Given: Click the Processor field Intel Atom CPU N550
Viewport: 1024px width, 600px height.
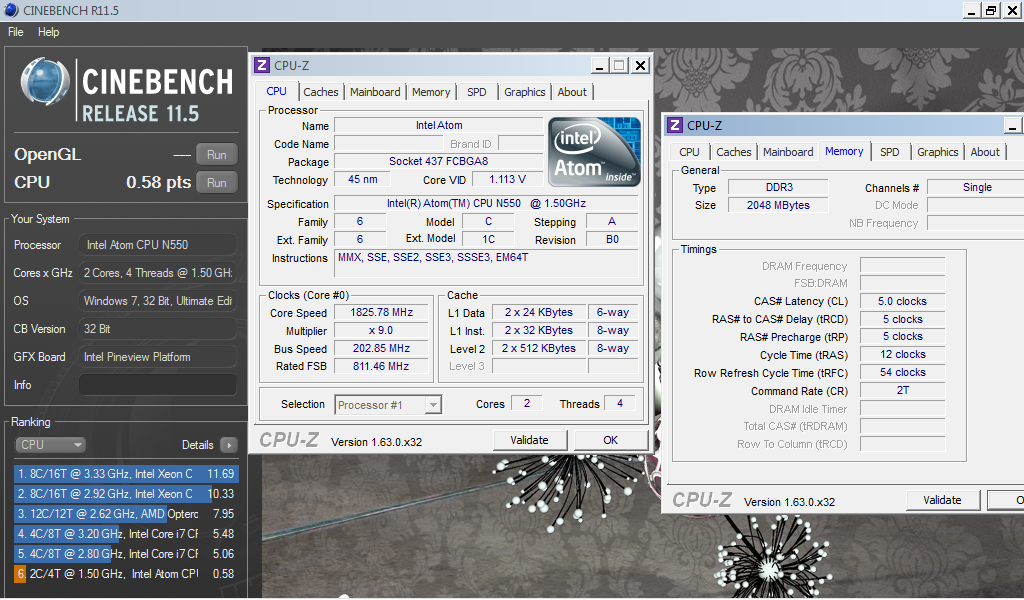Looking at the screenshot, I should (158, 245).
